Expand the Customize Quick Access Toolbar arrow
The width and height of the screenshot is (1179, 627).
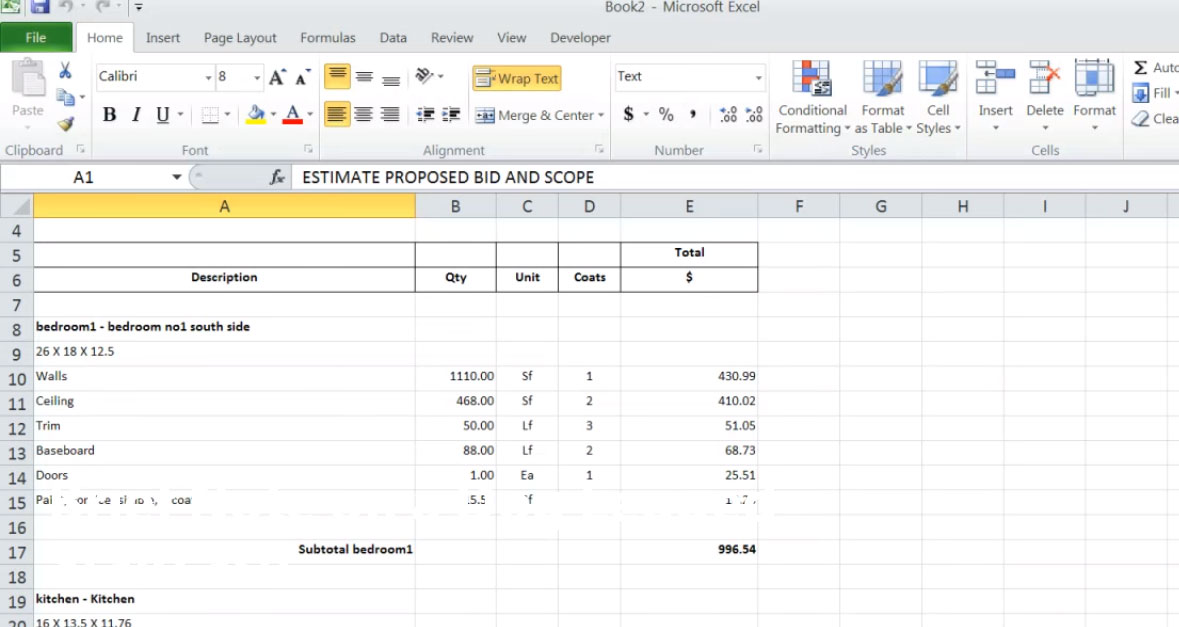pos(138,8)
